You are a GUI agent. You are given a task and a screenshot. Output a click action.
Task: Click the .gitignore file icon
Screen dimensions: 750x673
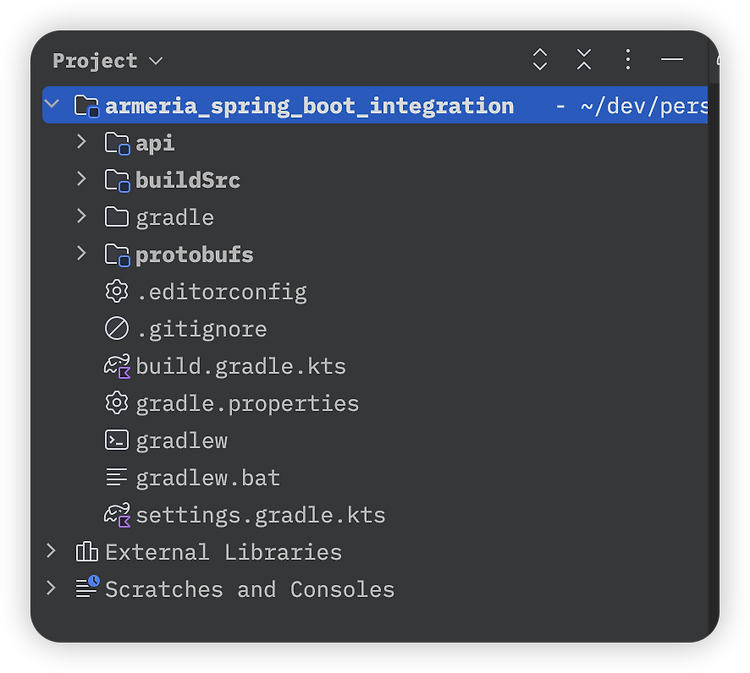point(117,329)
